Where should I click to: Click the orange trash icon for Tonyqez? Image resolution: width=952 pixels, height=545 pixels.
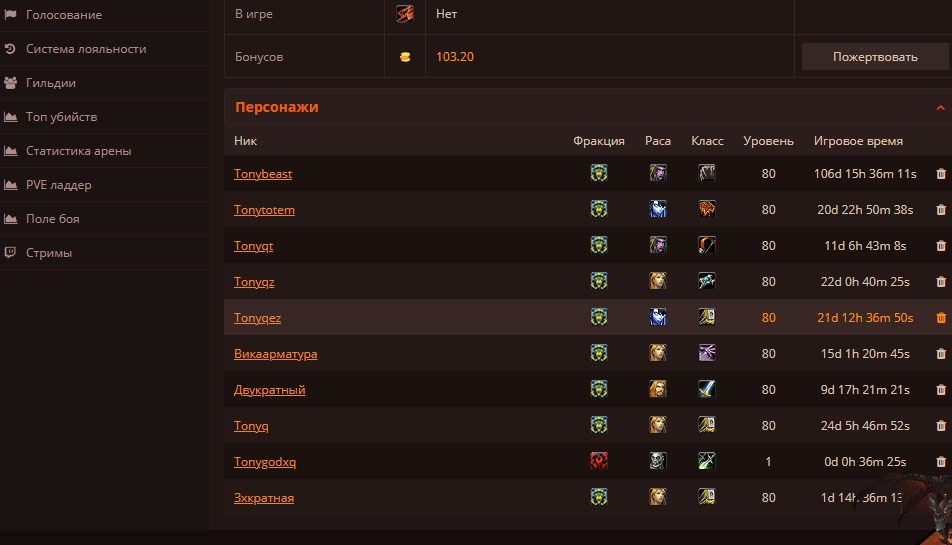940,317
